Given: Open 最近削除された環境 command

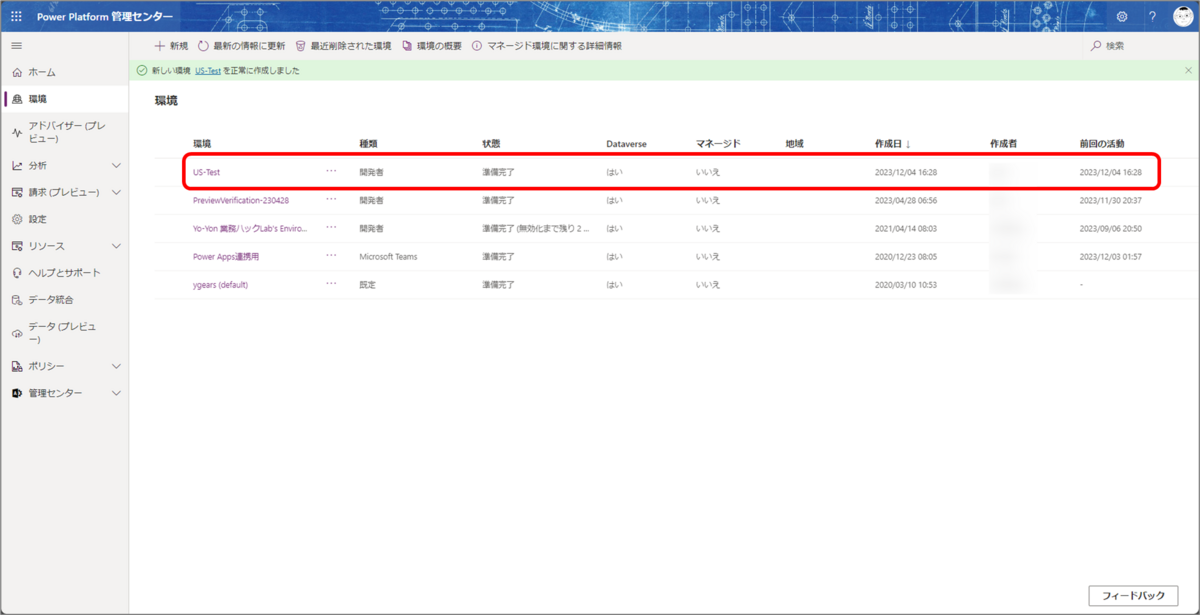Looking at the screenshot, I should point(343,46).
